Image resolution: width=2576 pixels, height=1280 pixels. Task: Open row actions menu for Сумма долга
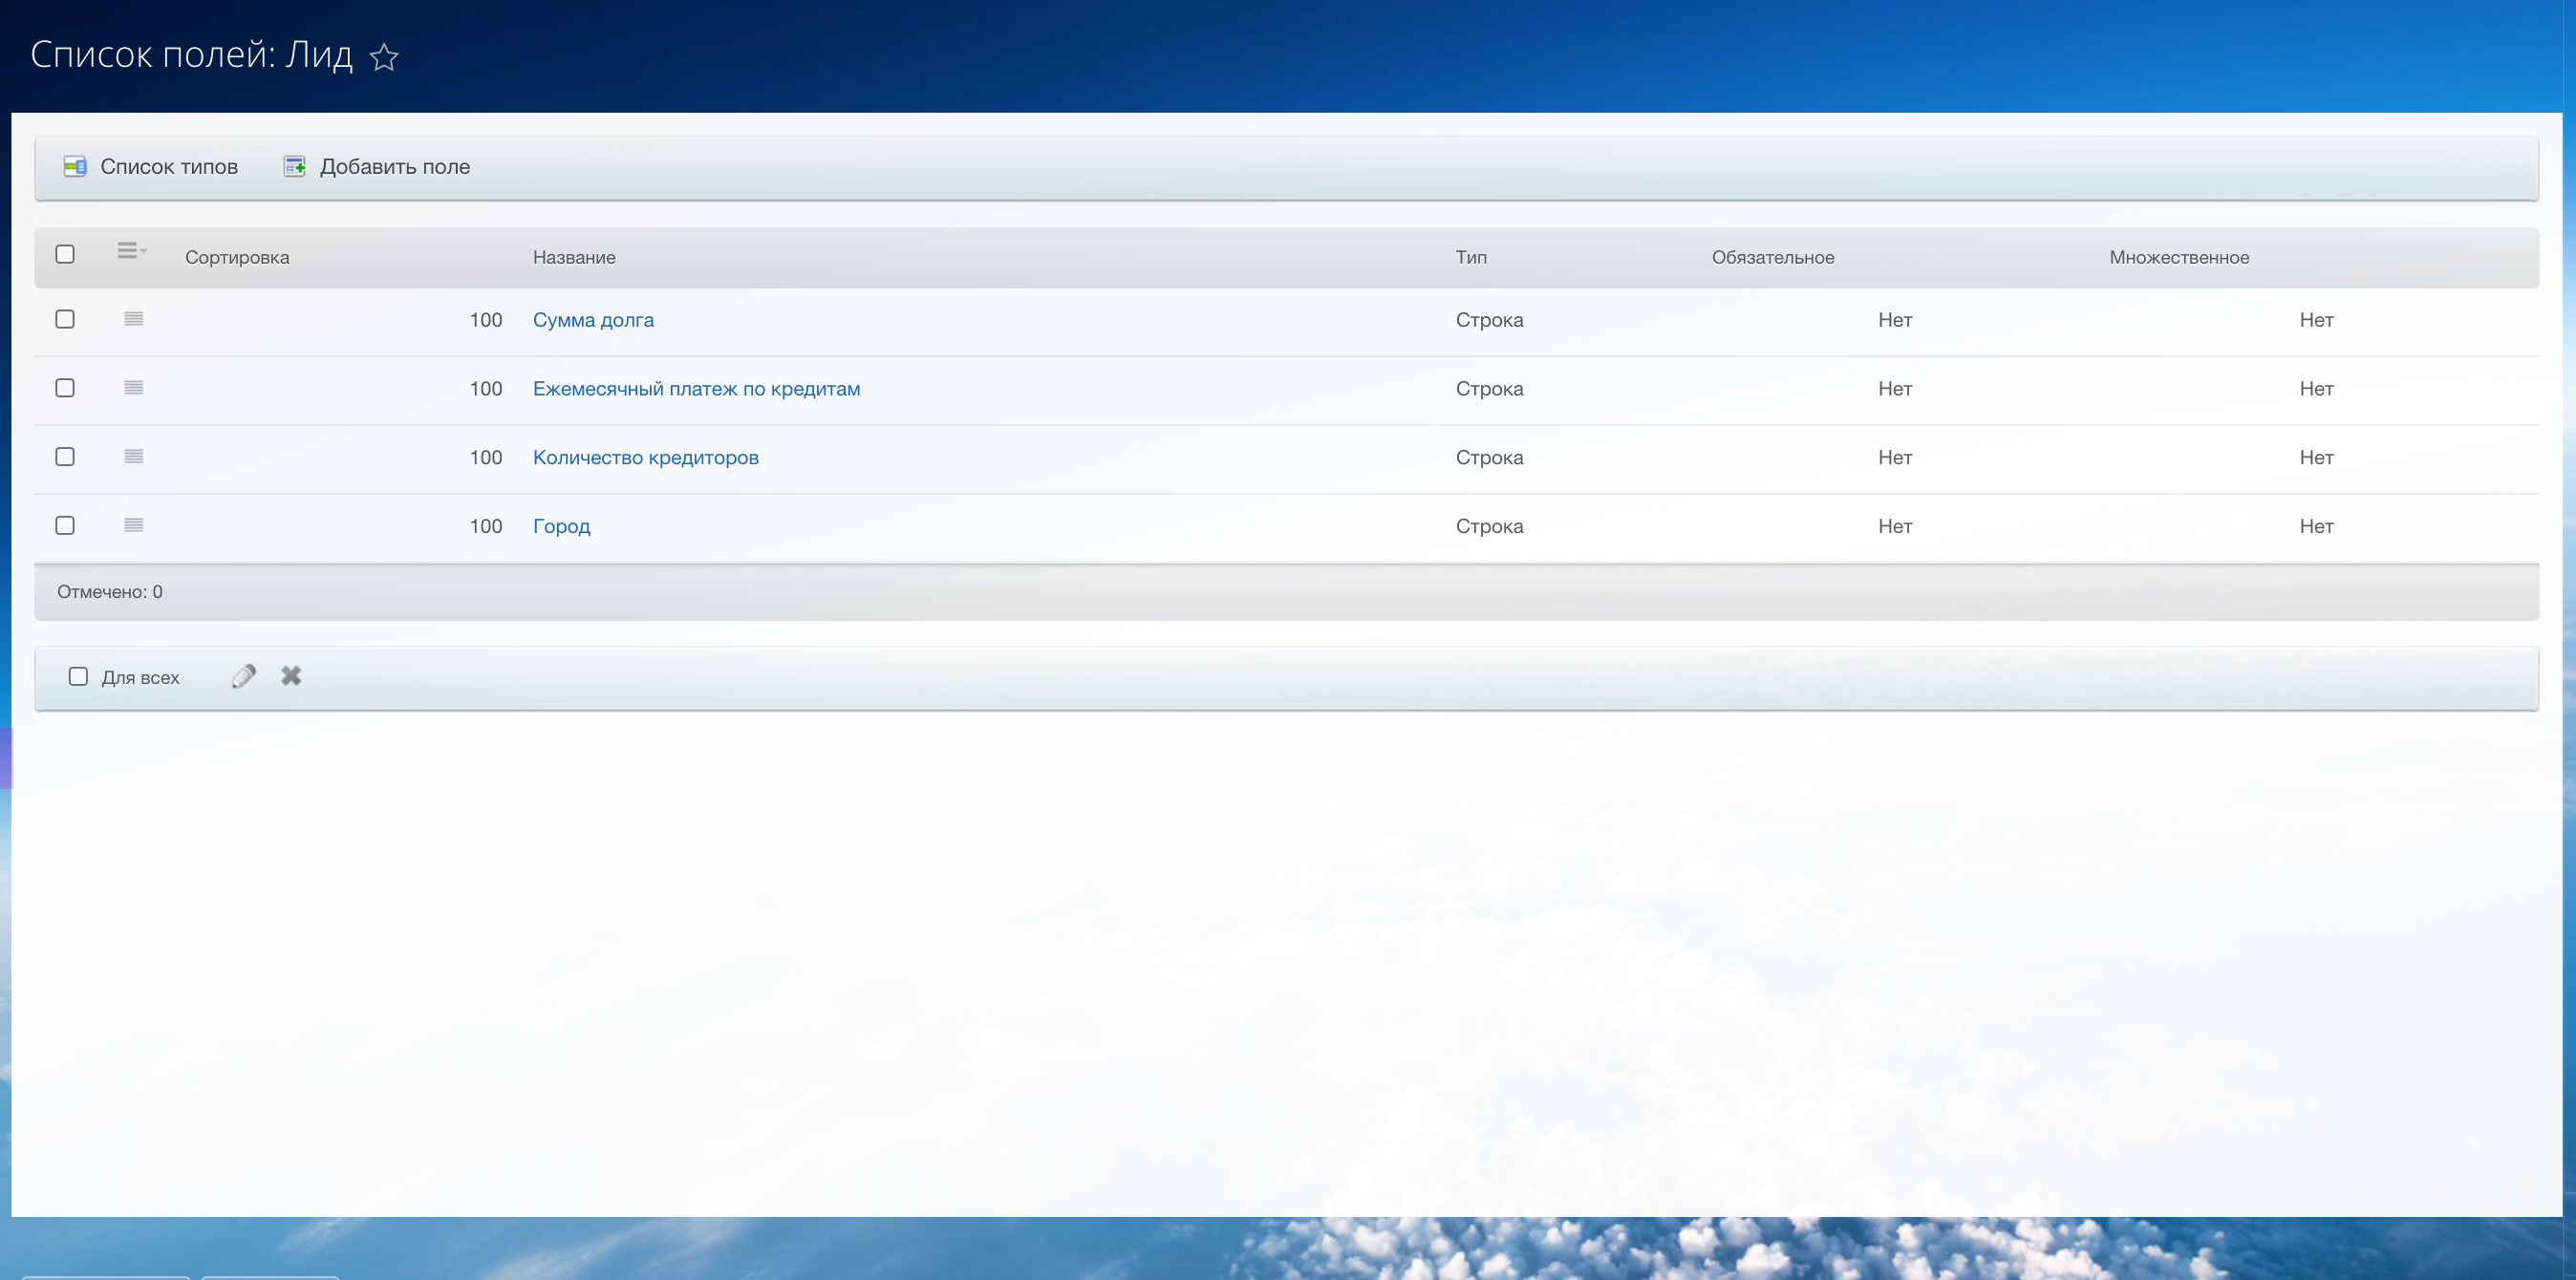pyautogui.click(x=133, y=319)
